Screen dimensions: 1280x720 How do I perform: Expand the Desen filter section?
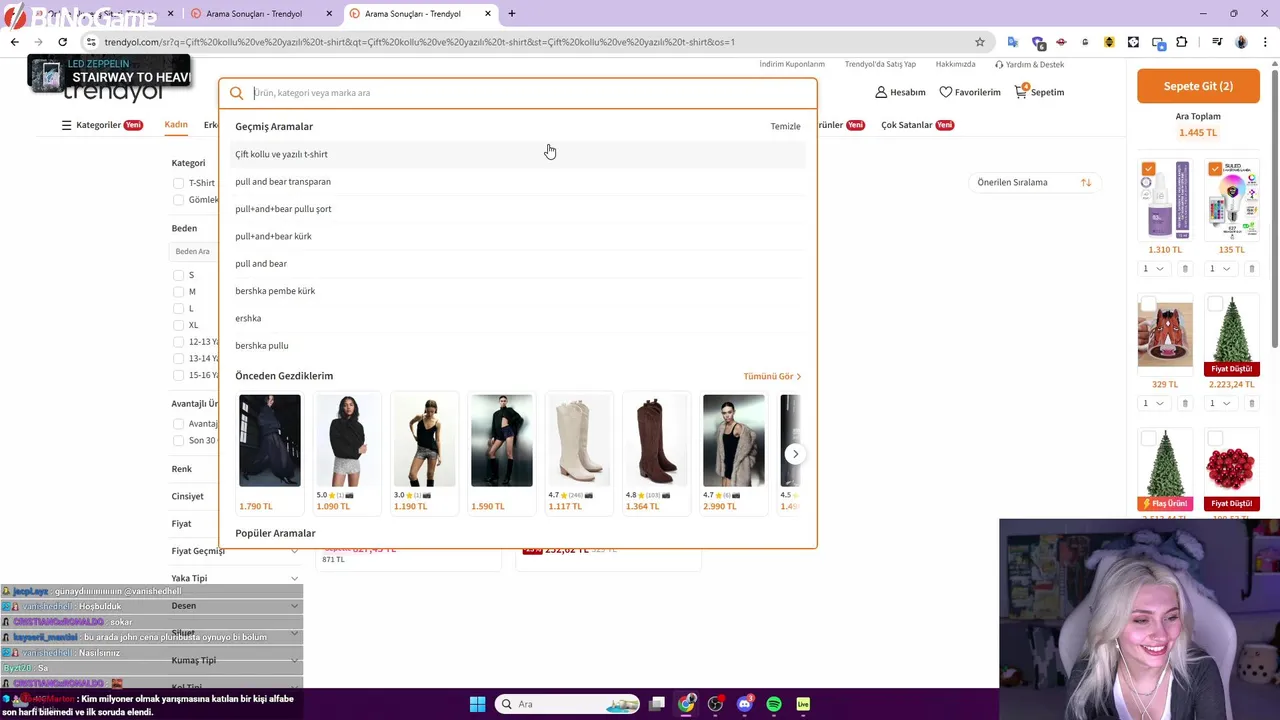[x=235, y=606]
